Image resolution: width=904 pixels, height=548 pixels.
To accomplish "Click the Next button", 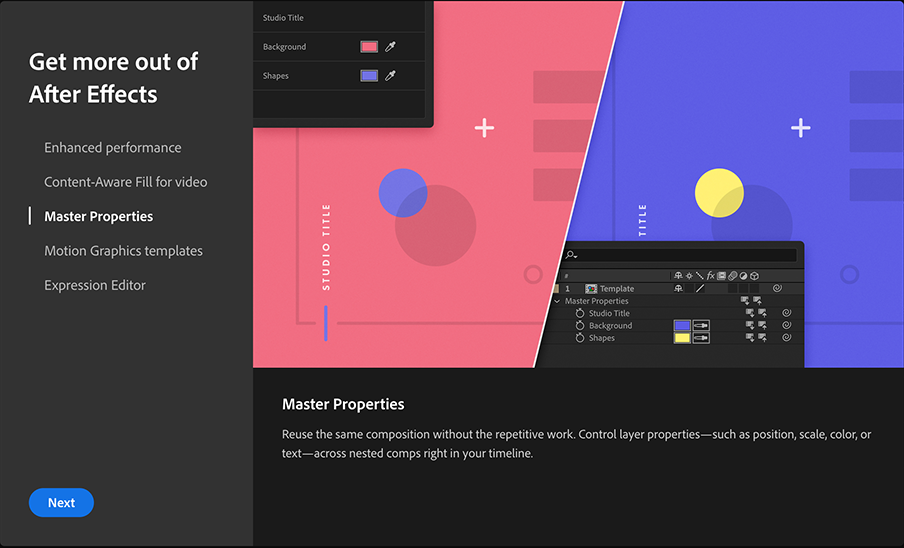I will (61, 502).
